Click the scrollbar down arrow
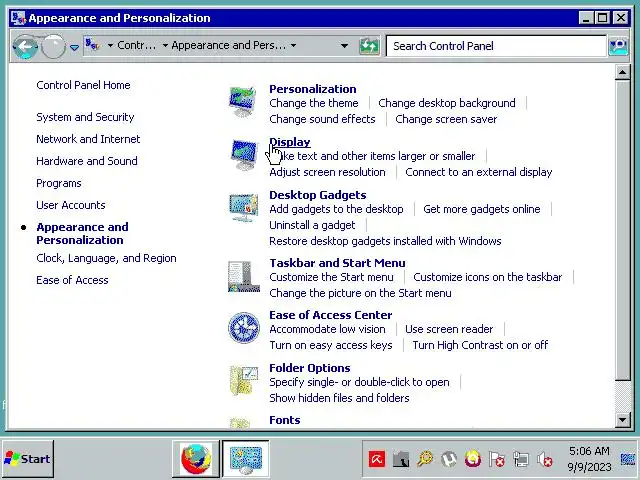Viewport: 640px width, 480px height. click(x=622, y=419)
